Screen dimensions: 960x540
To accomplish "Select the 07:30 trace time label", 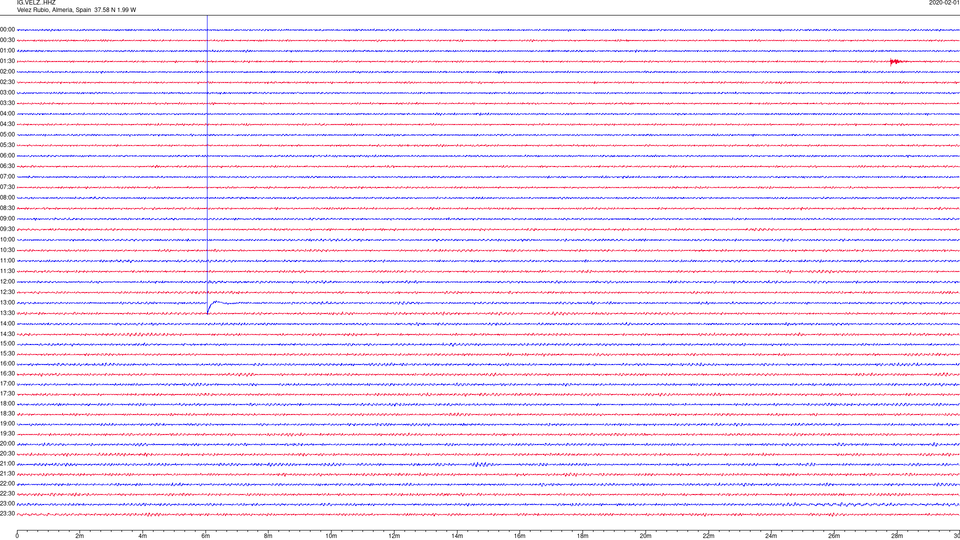I will click(7, 187).
